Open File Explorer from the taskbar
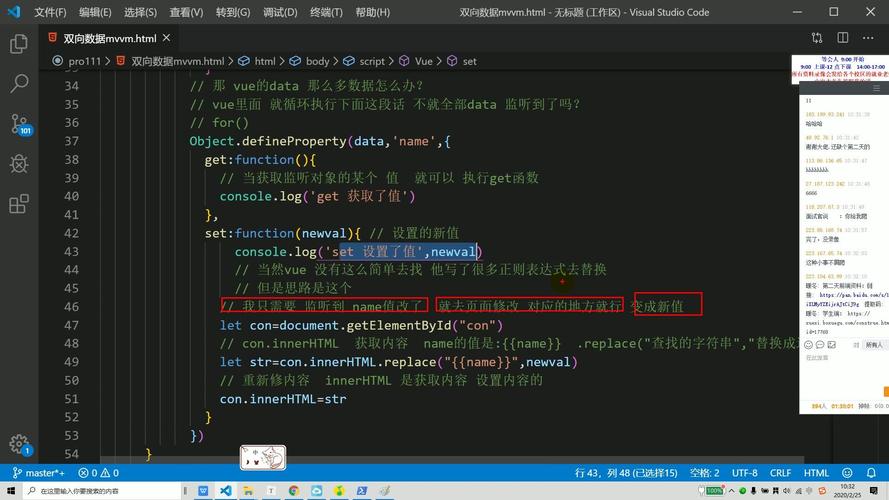This screenshot has height=500, width=889. pyautogui.click(x=248, y=490)
